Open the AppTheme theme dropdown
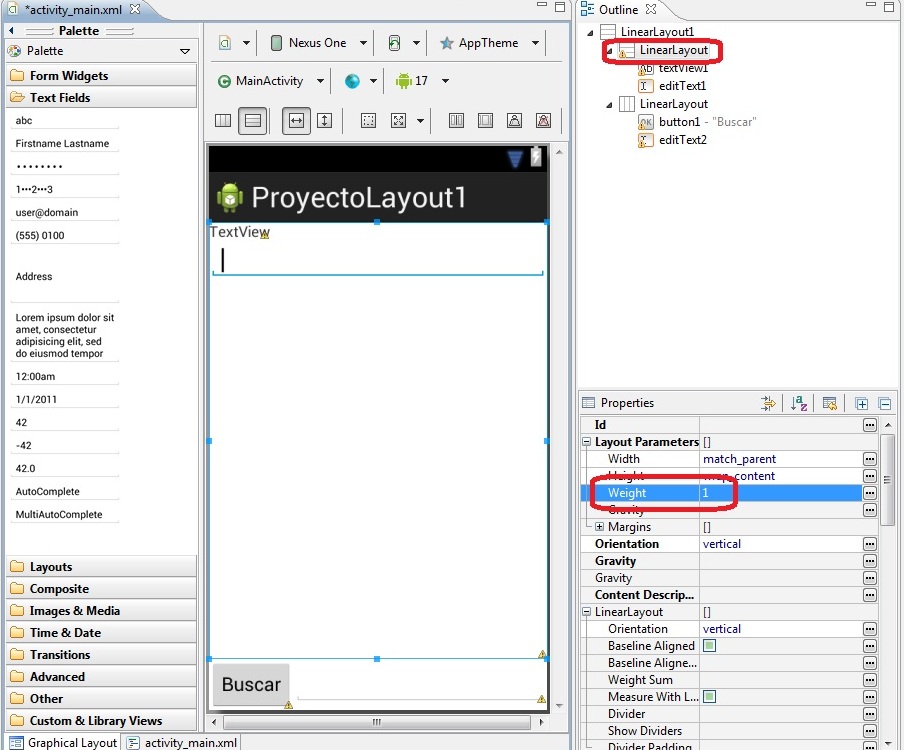Image resolution: width=904 pixels, height=750 pixels. tap(536, 43)
